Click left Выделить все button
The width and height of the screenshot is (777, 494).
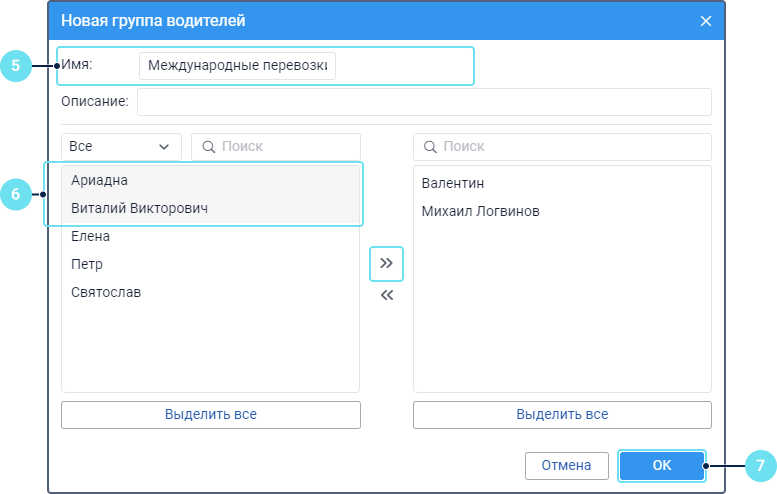pyautogui.click(x=210, y=415)
